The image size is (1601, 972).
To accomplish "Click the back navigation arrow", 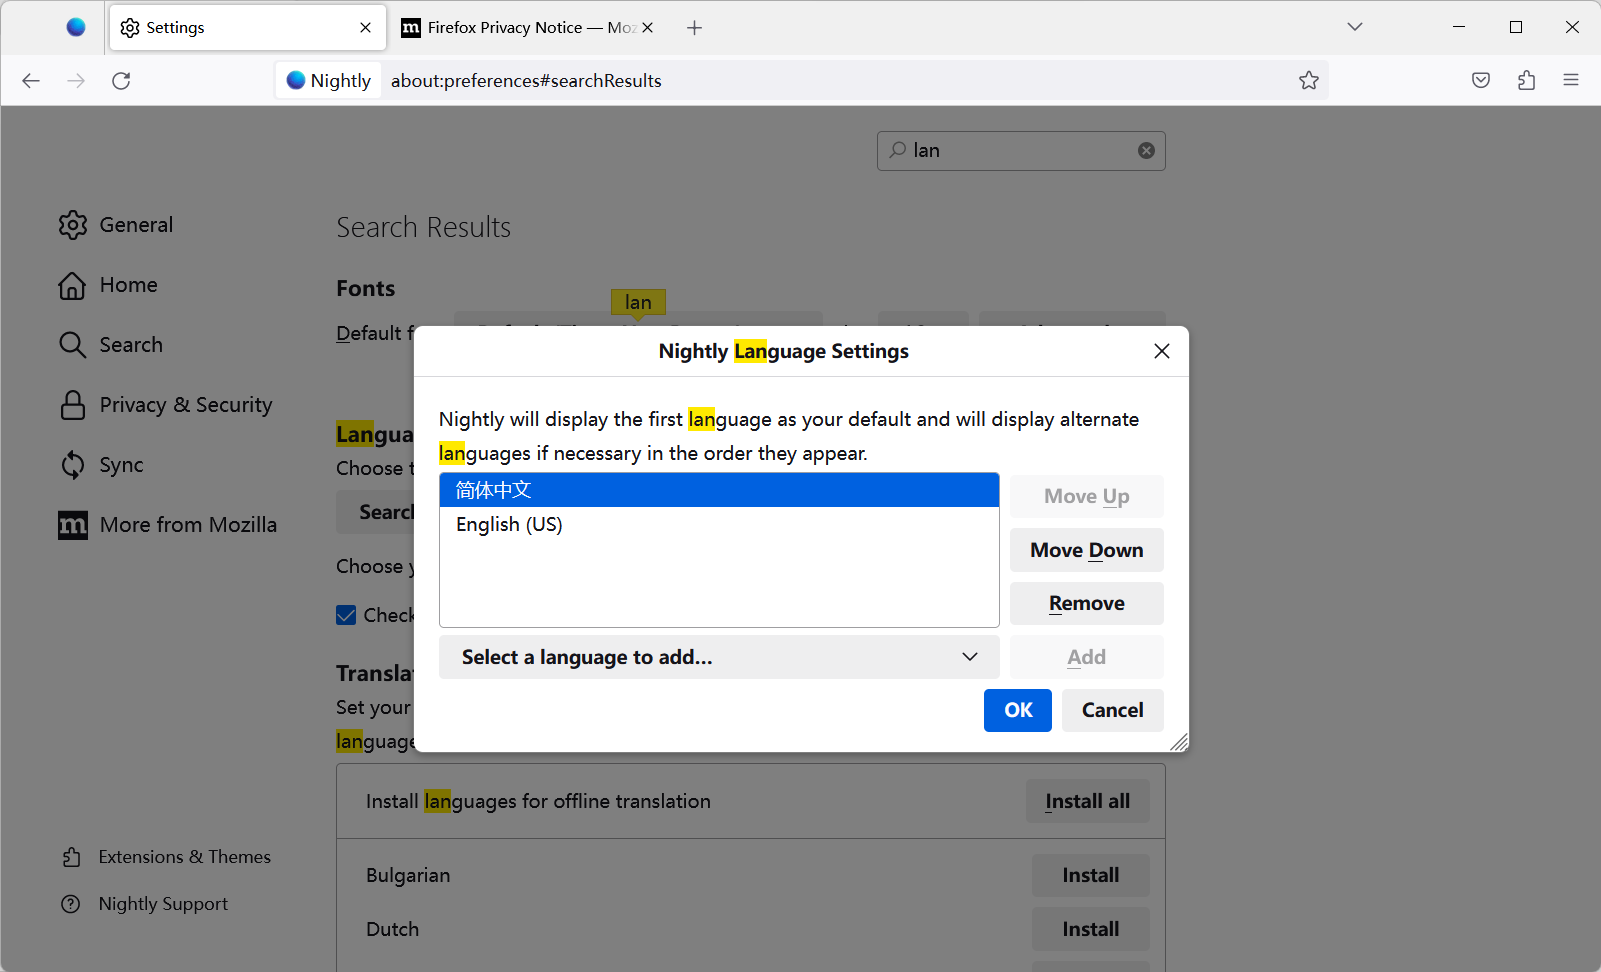I will (31, 81).
